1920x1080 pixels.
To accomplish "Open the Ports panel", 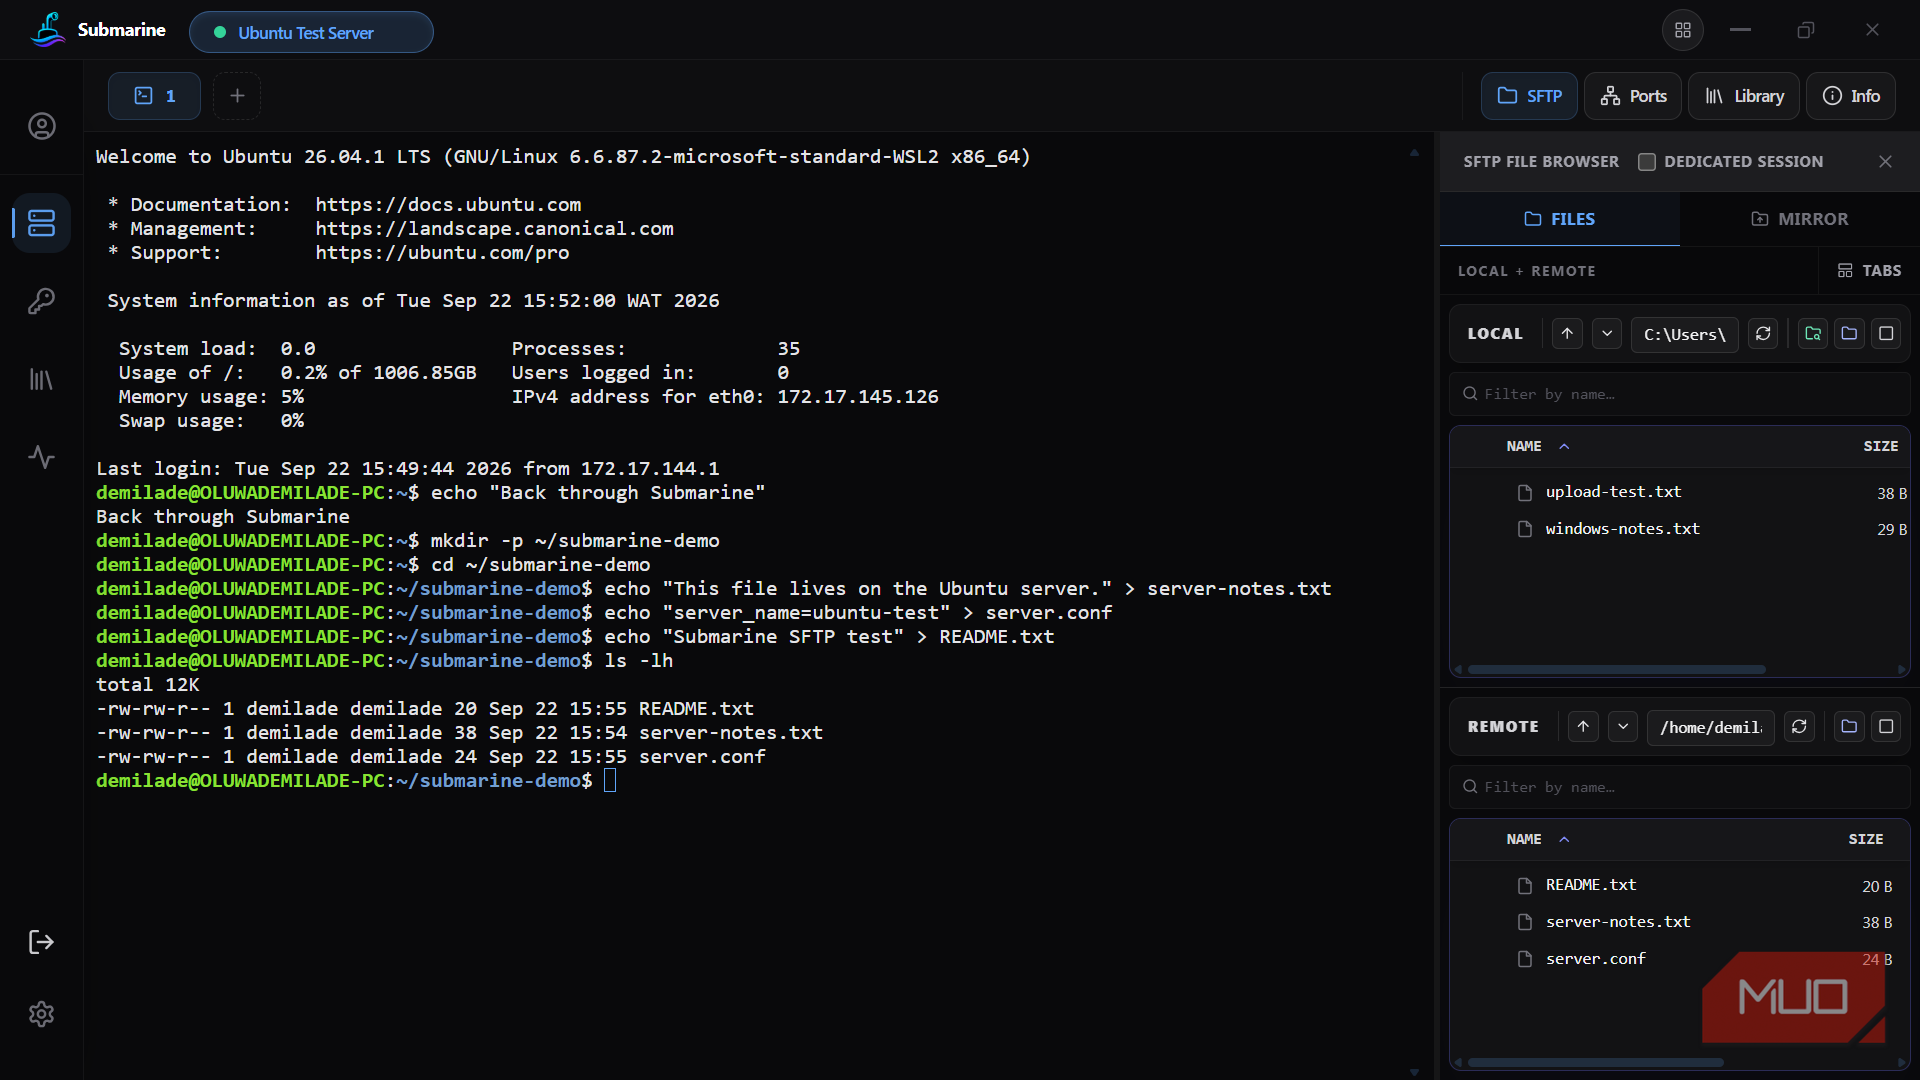I will [1633, 96].
